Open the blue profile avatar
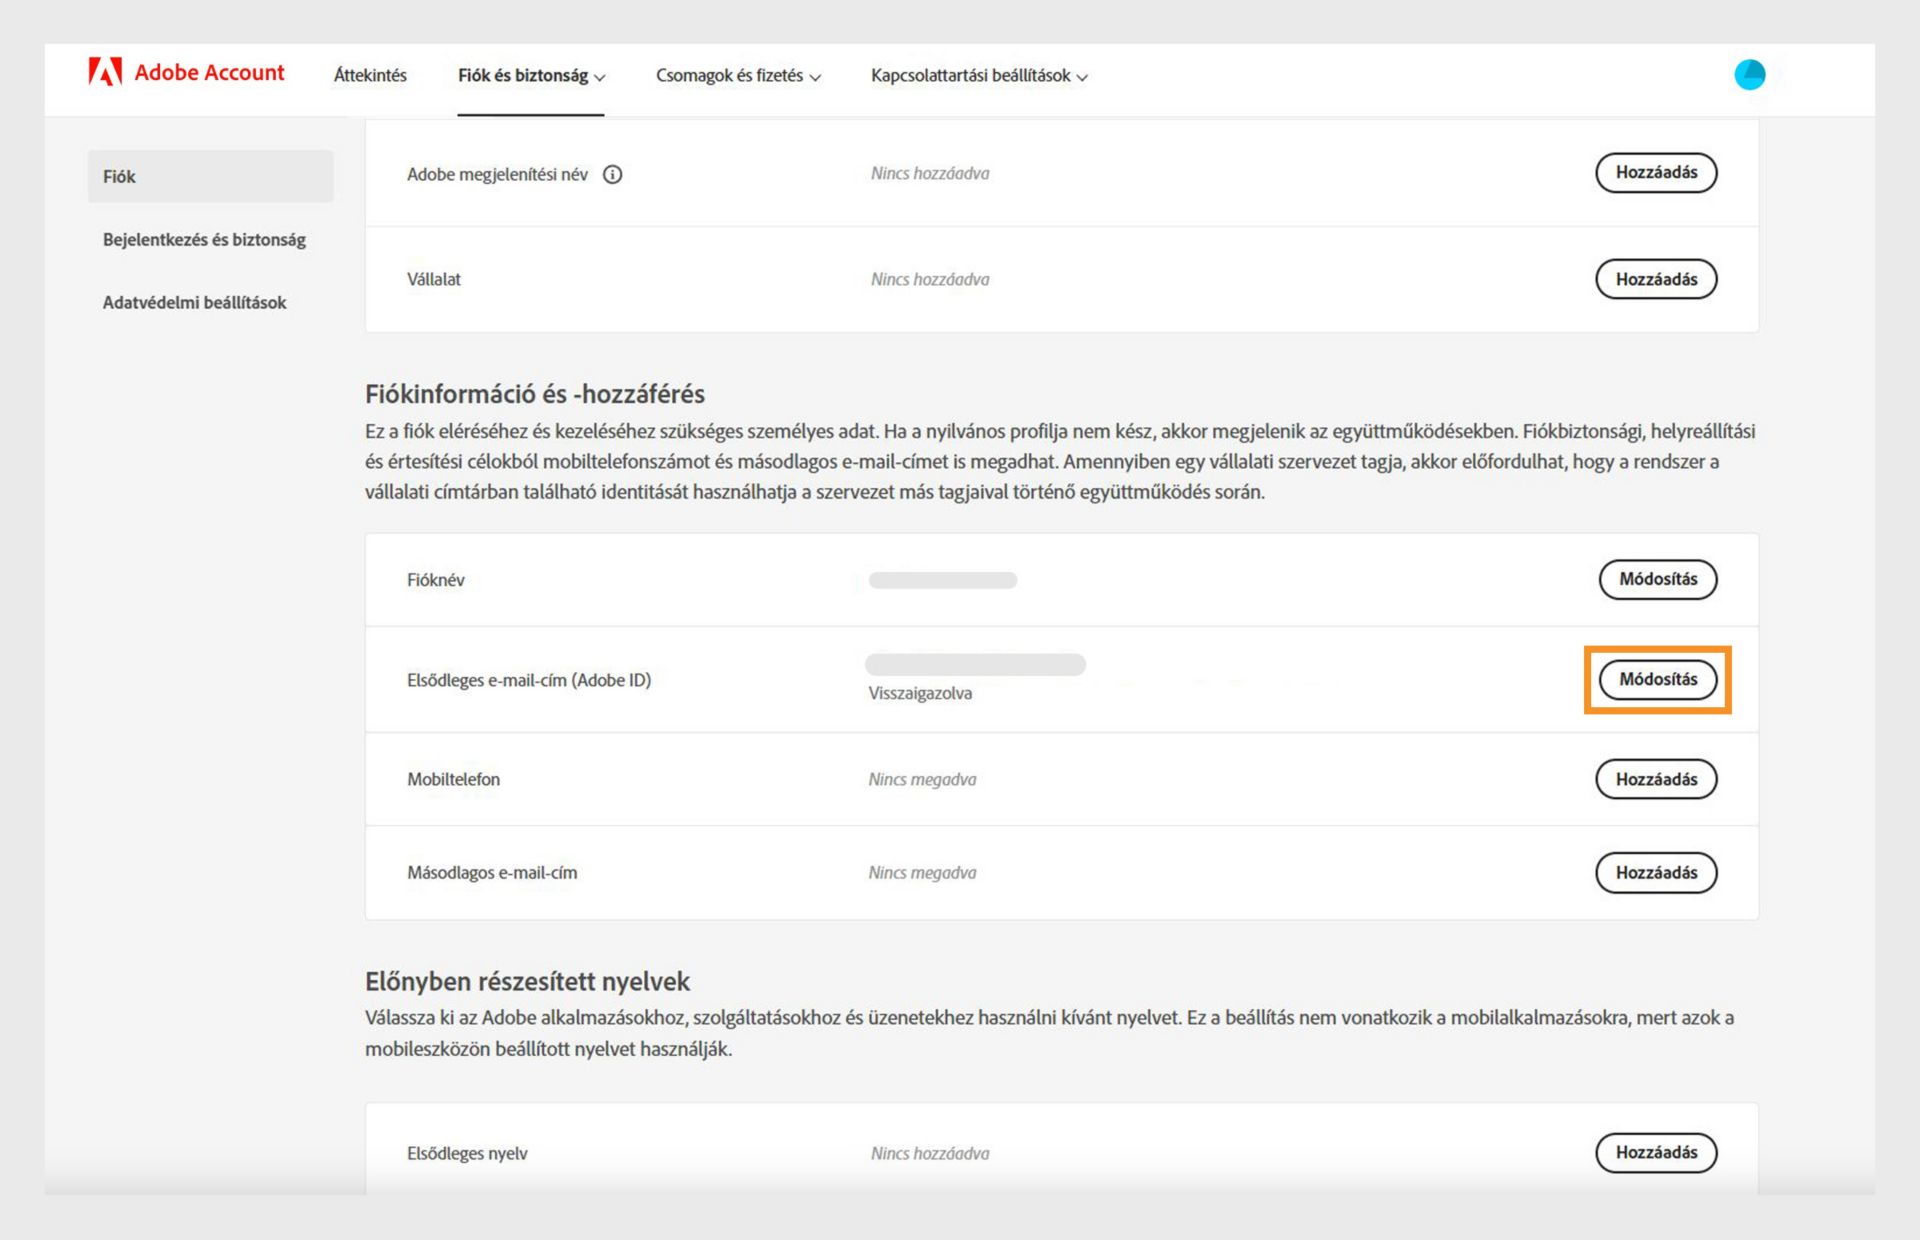 tap(1749, 75)
